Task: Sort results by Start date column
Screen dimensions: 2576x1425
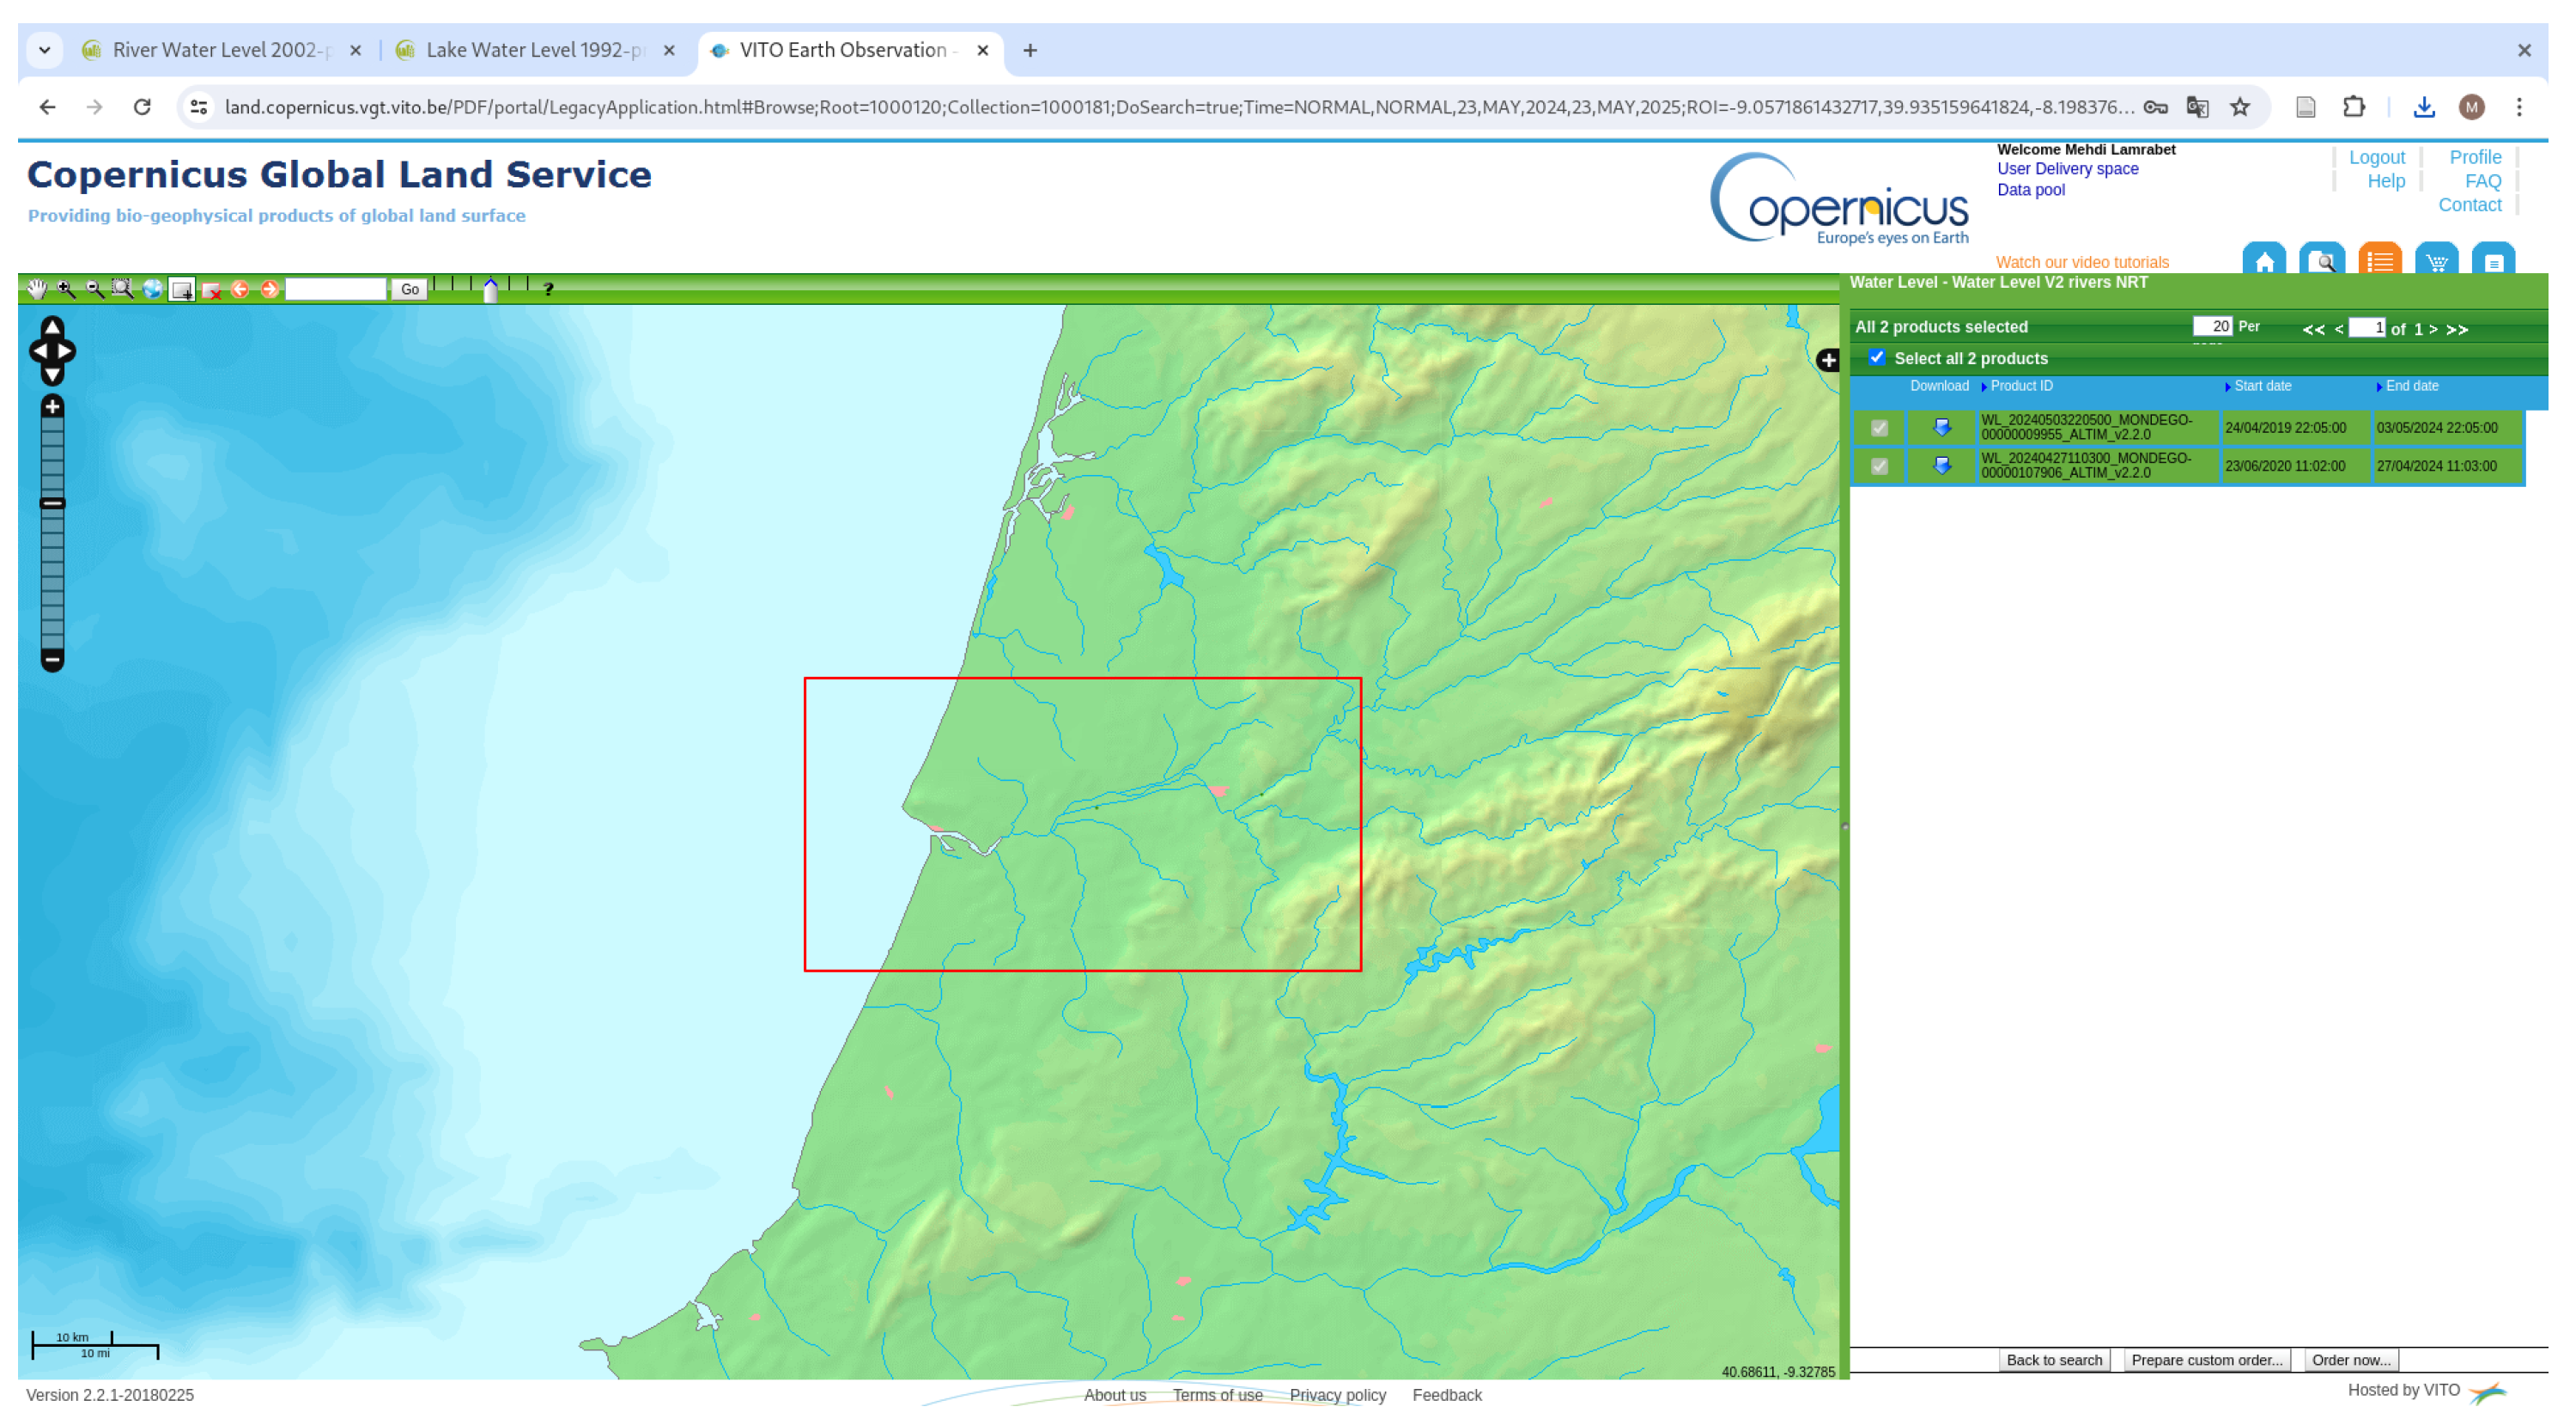Action: (x=2261, y=386)
